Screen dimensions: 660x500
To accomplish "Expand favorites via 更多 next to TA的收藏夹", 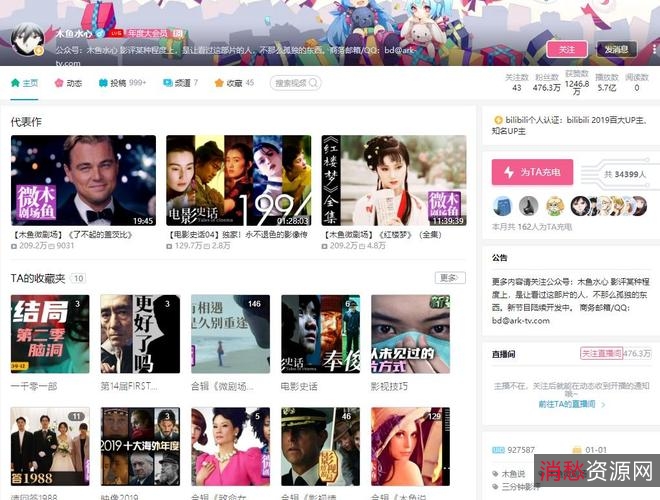I will coord(449,277).
